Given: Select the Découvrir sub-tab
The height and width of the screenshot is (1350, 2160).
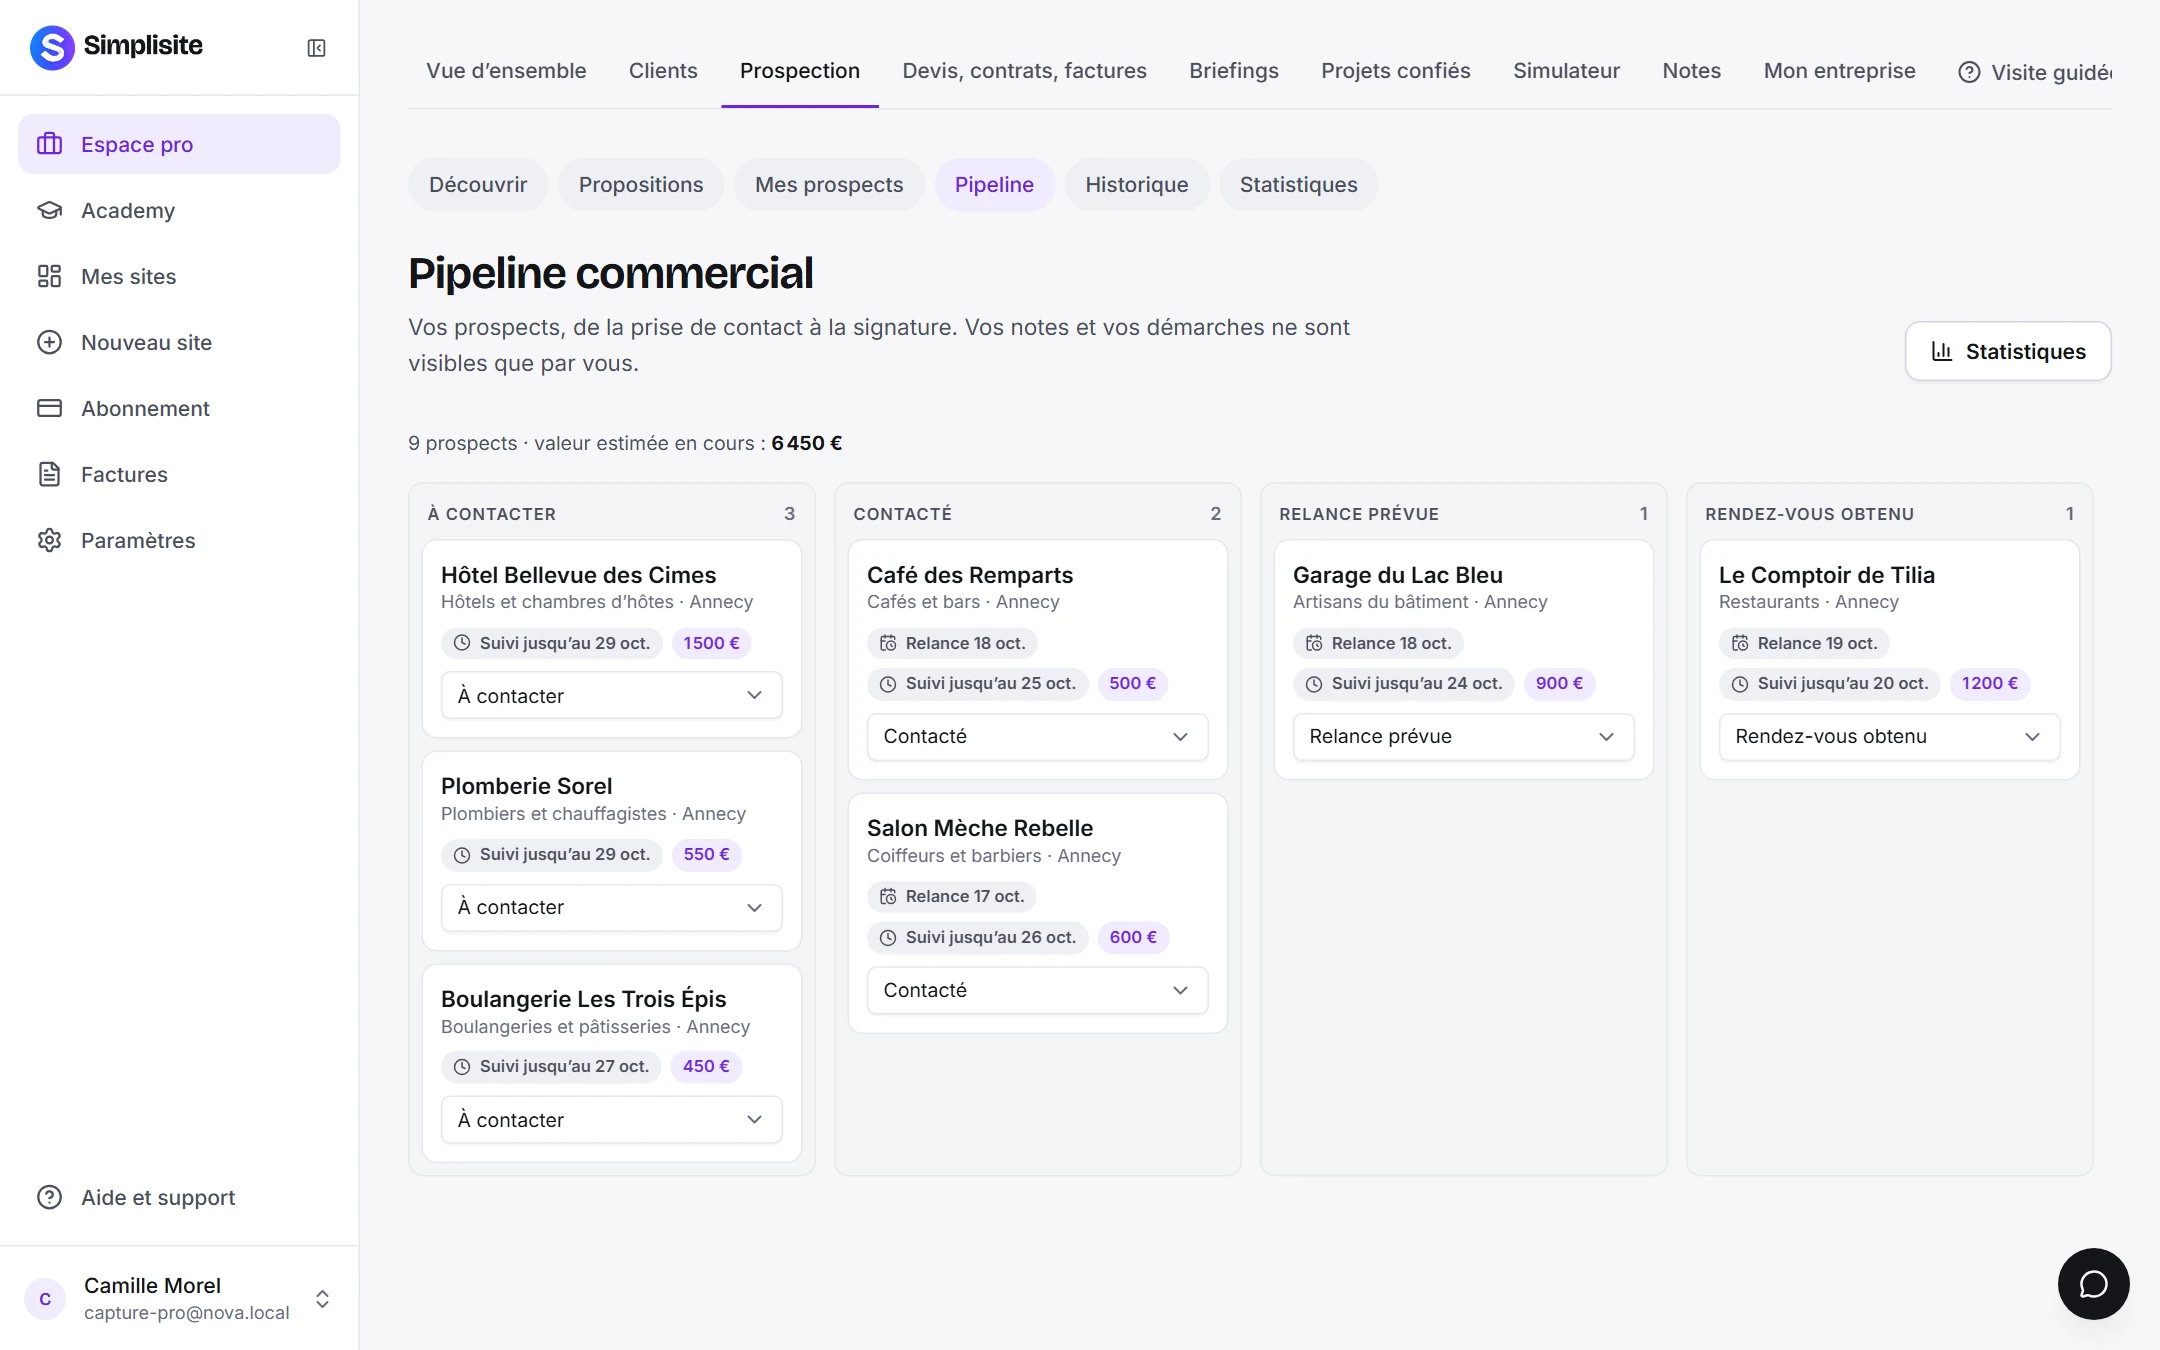Looking at the screenshot, I should point(478,184).
